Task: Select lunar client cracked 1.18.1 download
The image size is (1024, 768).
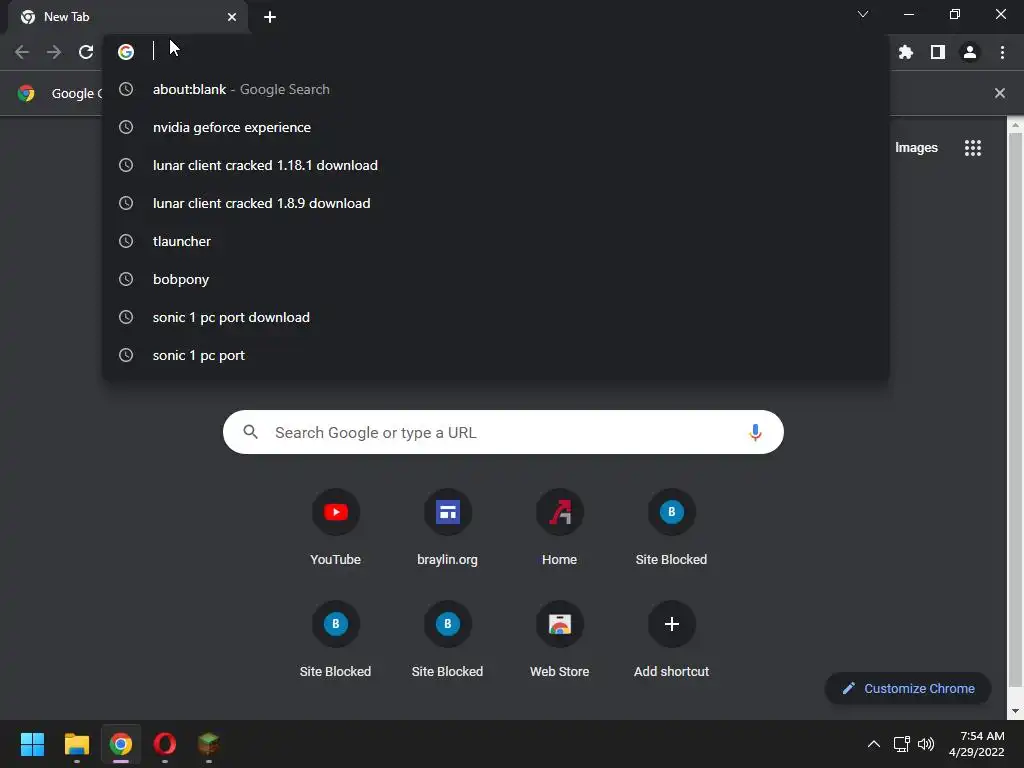Action: point(496,165)
